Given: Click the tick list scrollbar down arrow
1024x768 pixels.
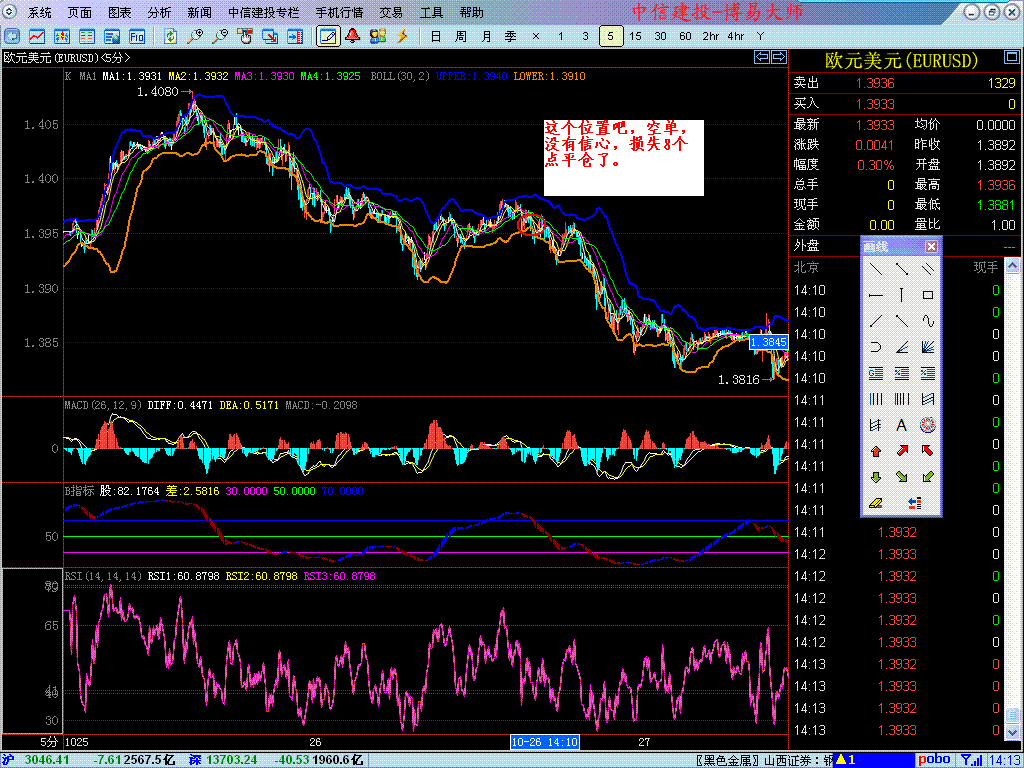Looking at the screenshot, I should (1012, 731).
